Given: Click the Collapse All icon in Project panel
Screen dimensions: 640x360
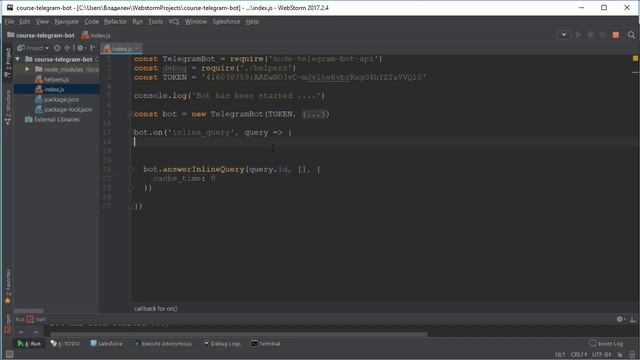Looking at the screenshot, I should tap(67, 48).
